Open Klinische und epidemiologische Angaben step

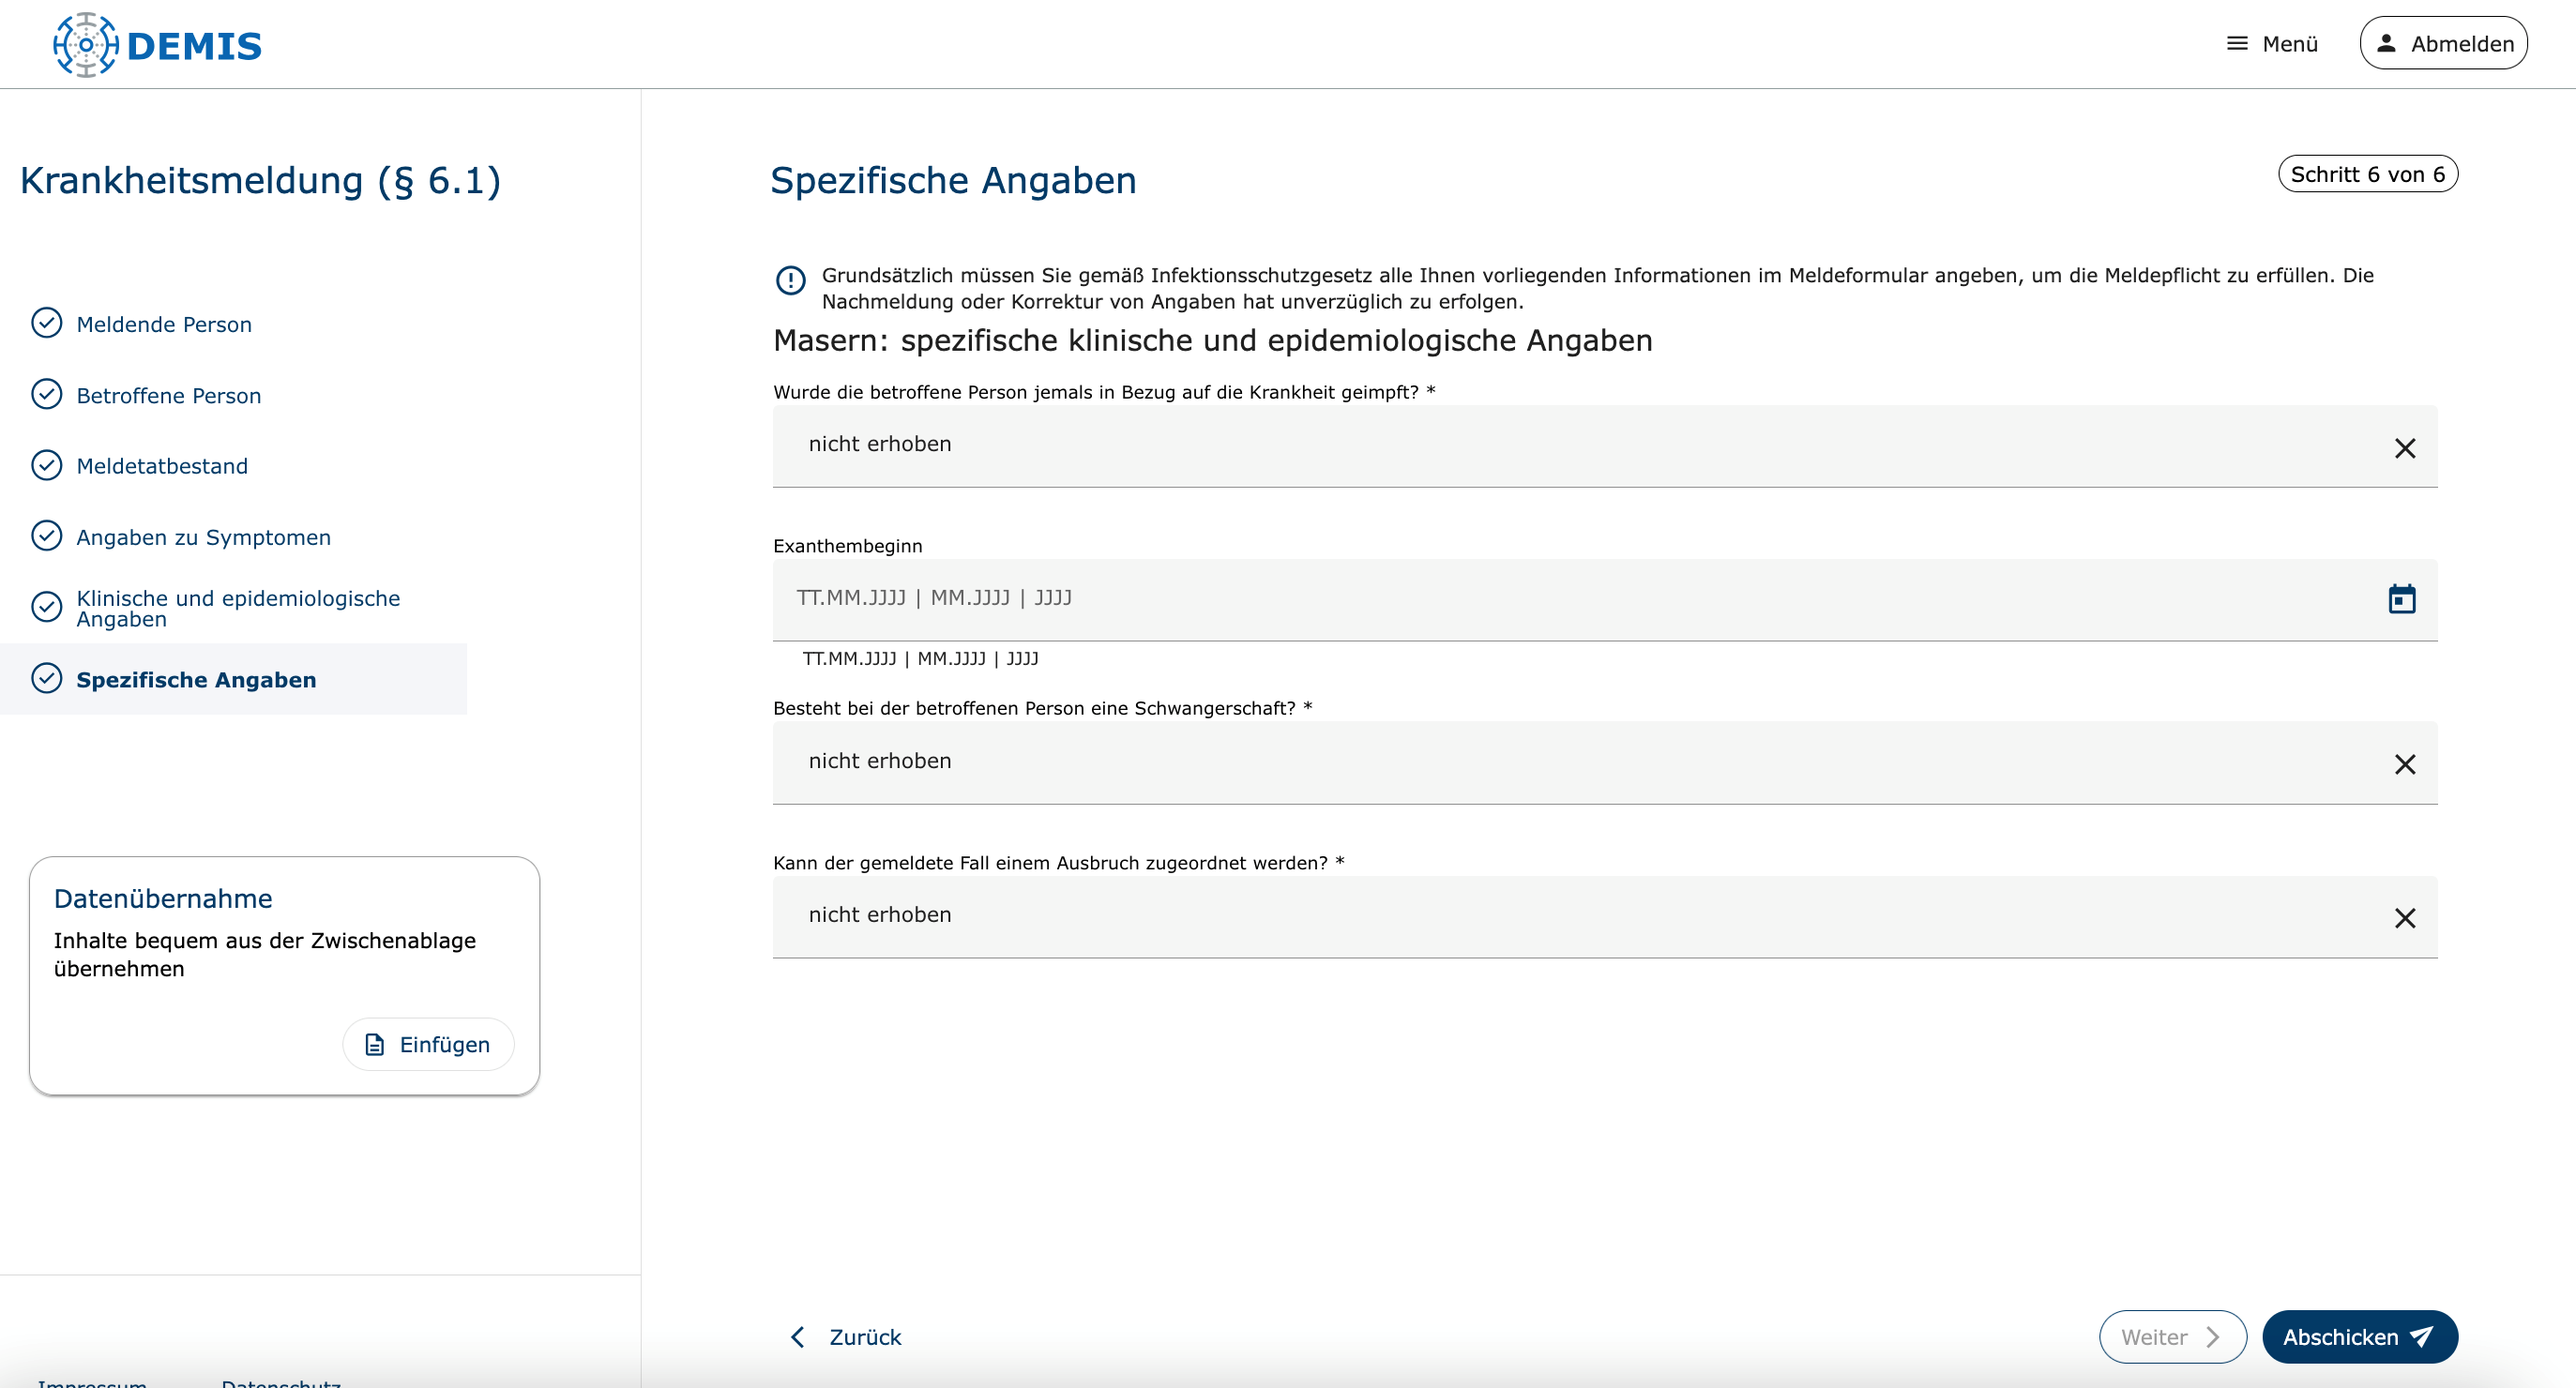[237, 608]
